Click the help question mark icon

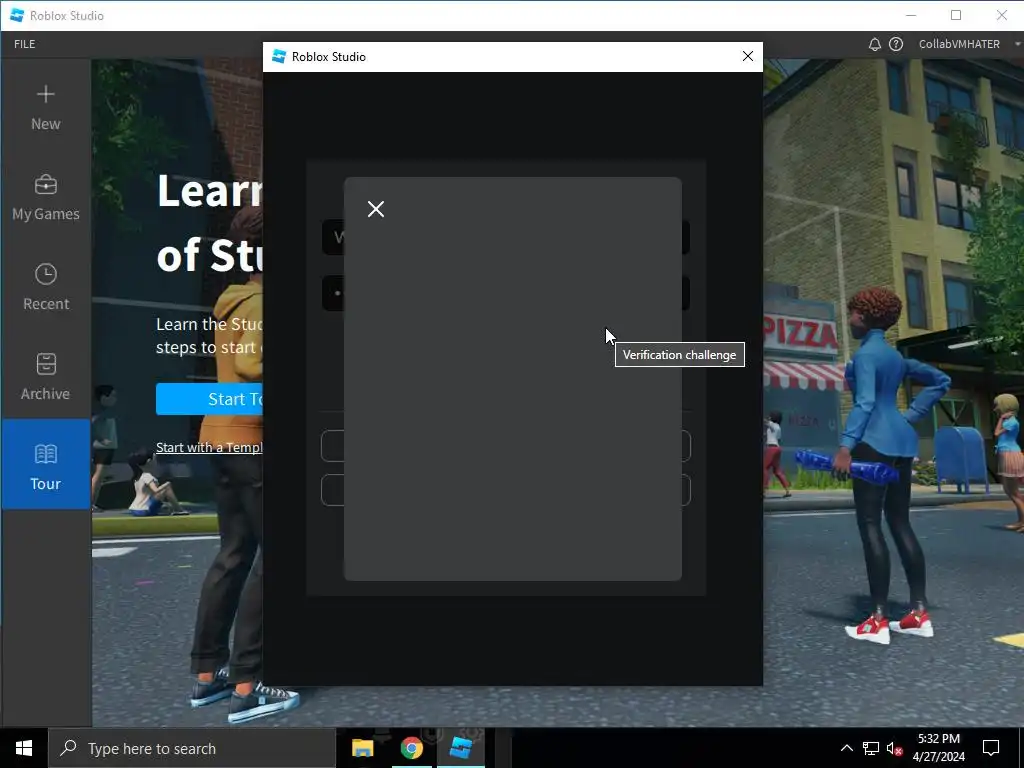click(x=896, y=44)
